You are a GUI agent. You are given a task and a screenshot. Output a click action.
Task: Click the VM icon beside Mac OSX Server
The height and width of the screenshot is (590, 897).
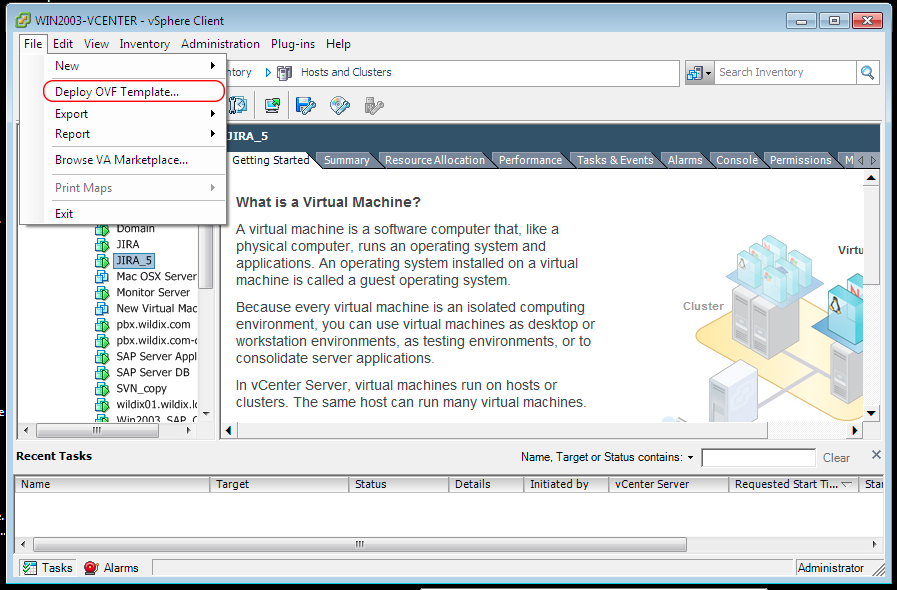102,277
